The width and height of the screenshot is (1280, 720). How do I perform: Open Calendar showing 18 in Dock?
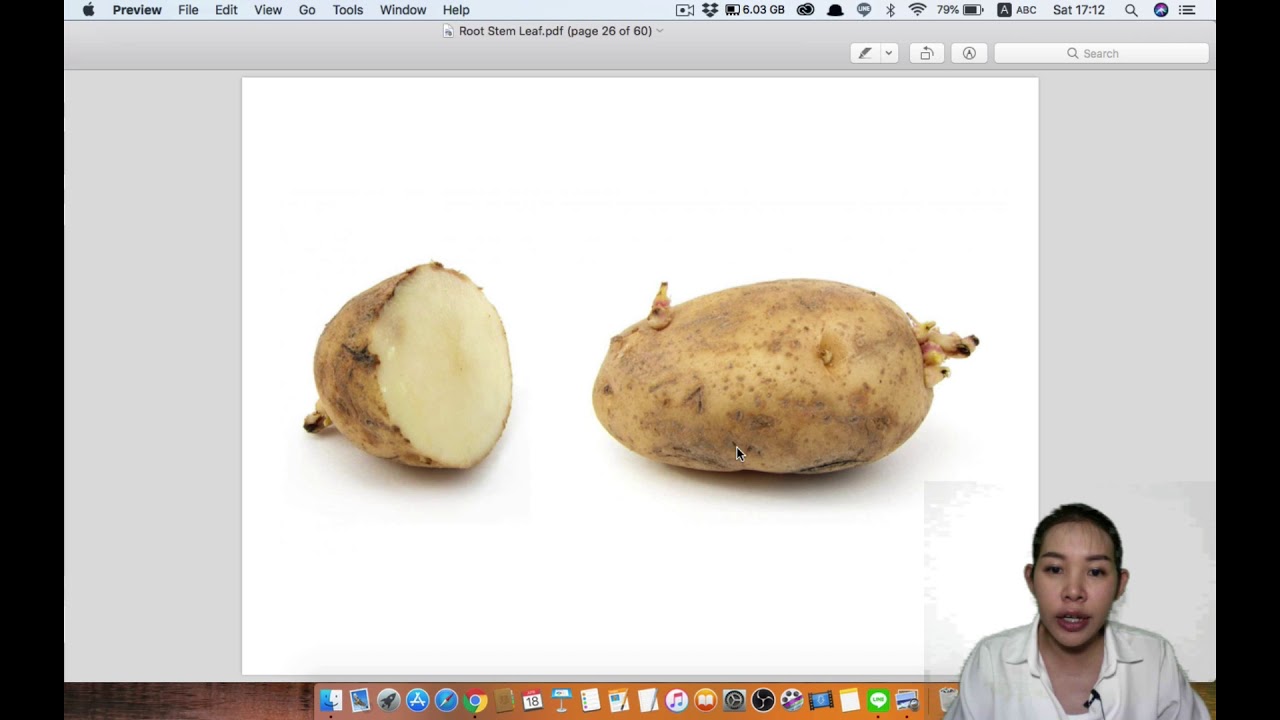tap(532, 701)
